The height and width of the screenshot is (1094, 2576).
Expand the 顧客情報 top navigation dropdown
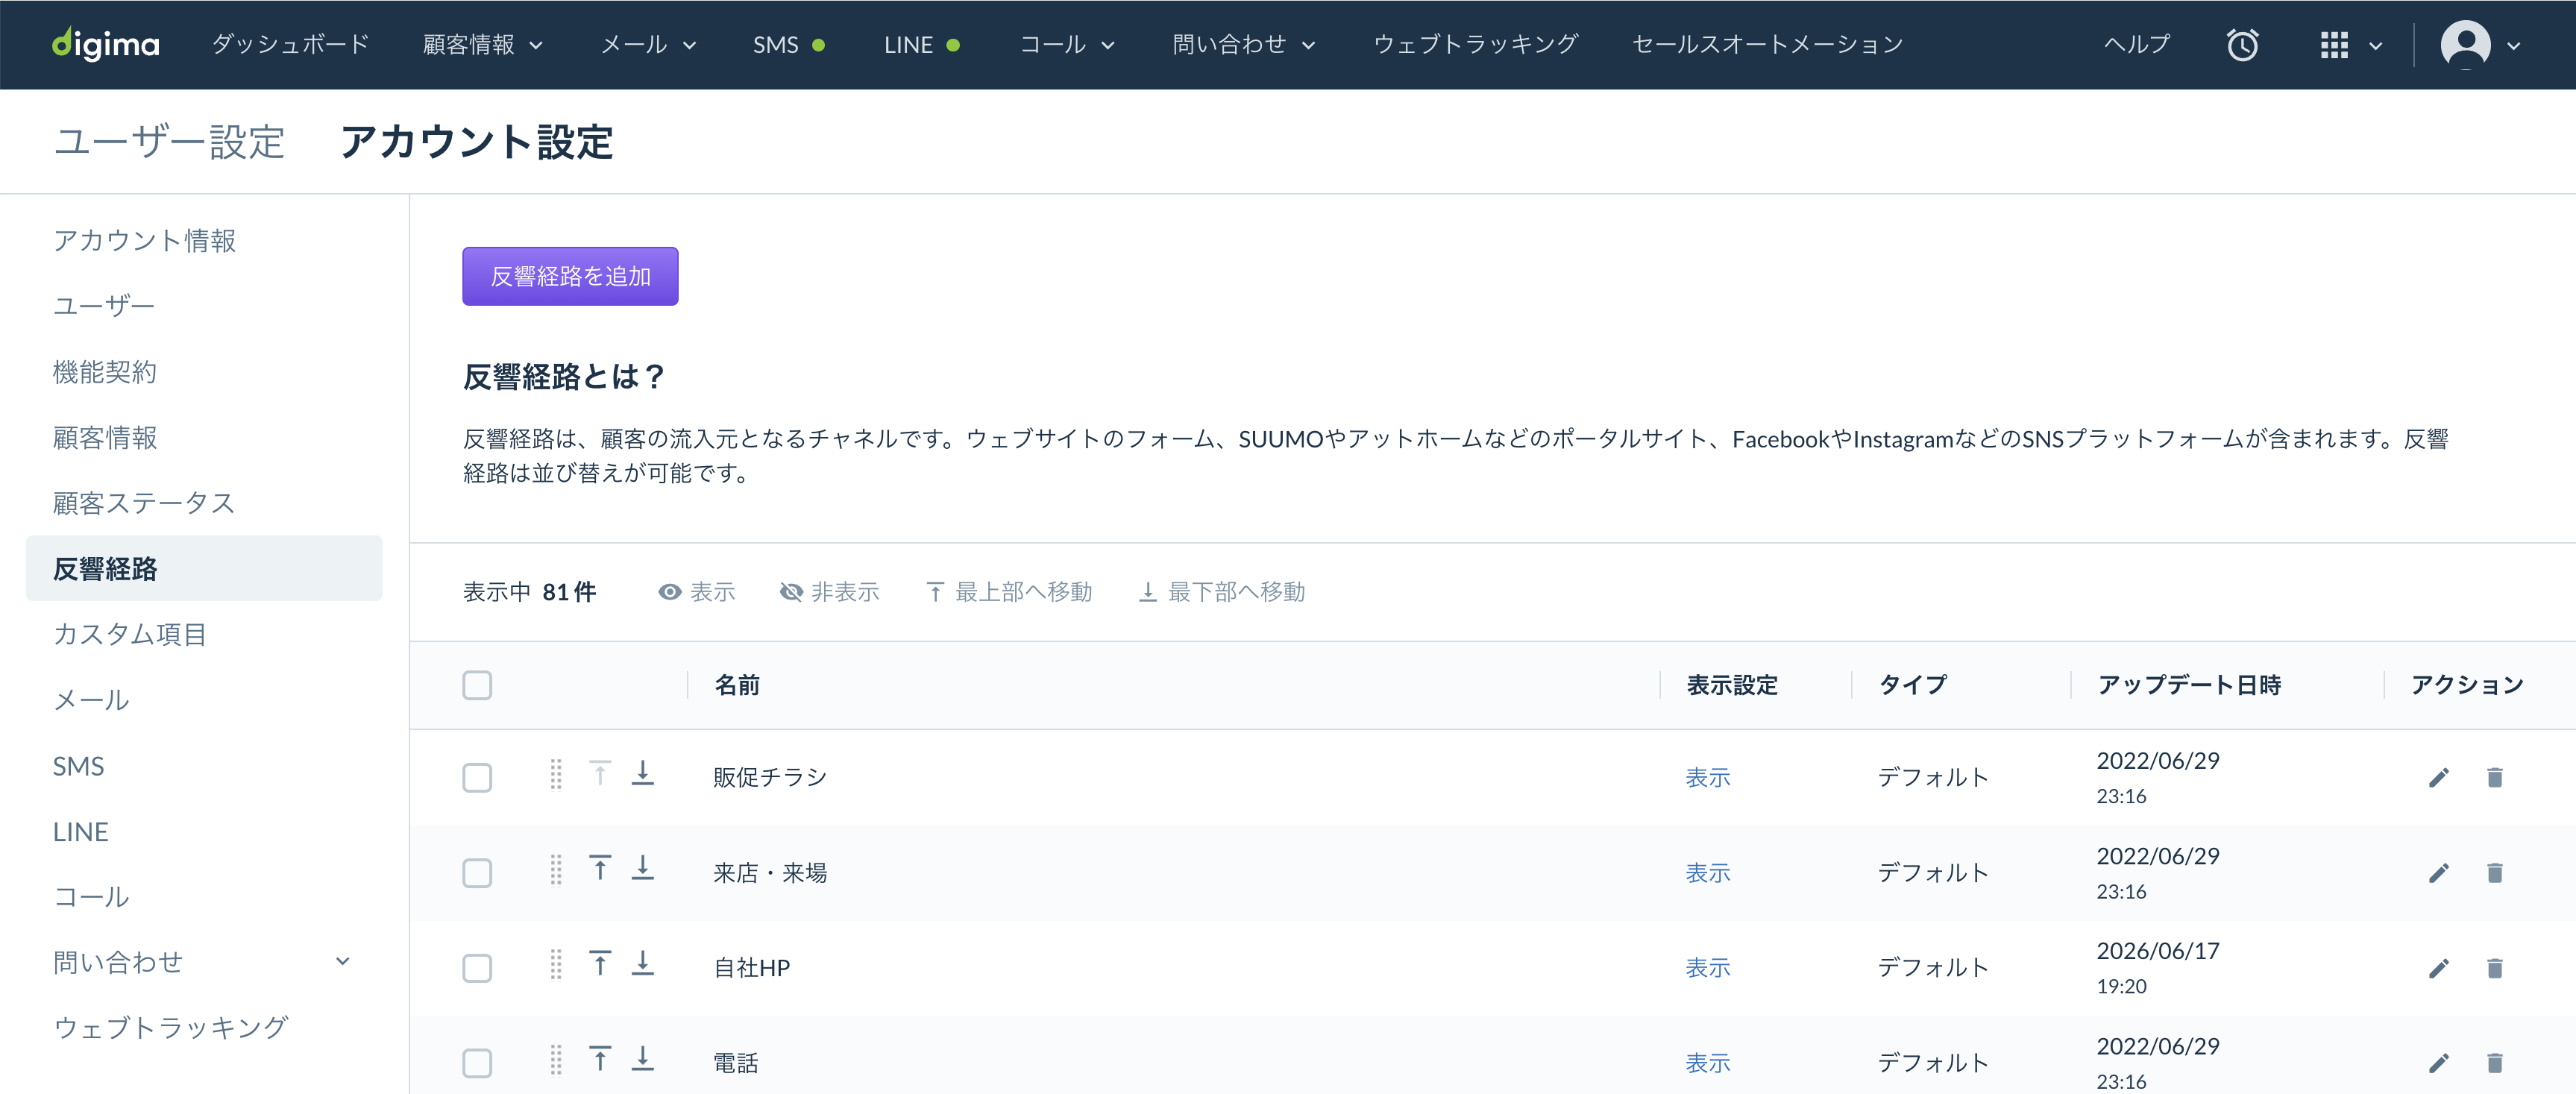483,45
